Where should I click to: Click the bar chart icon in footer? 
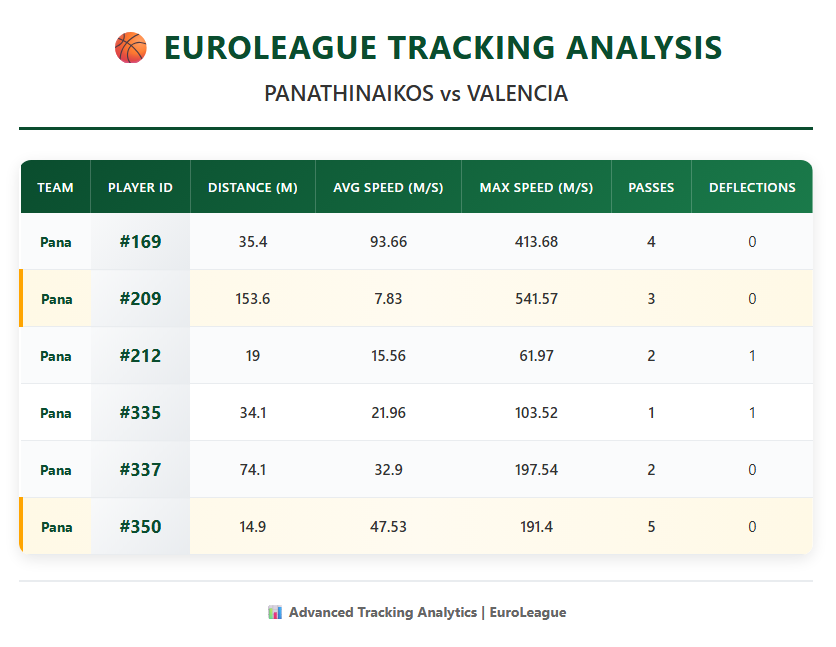[275, 612]
